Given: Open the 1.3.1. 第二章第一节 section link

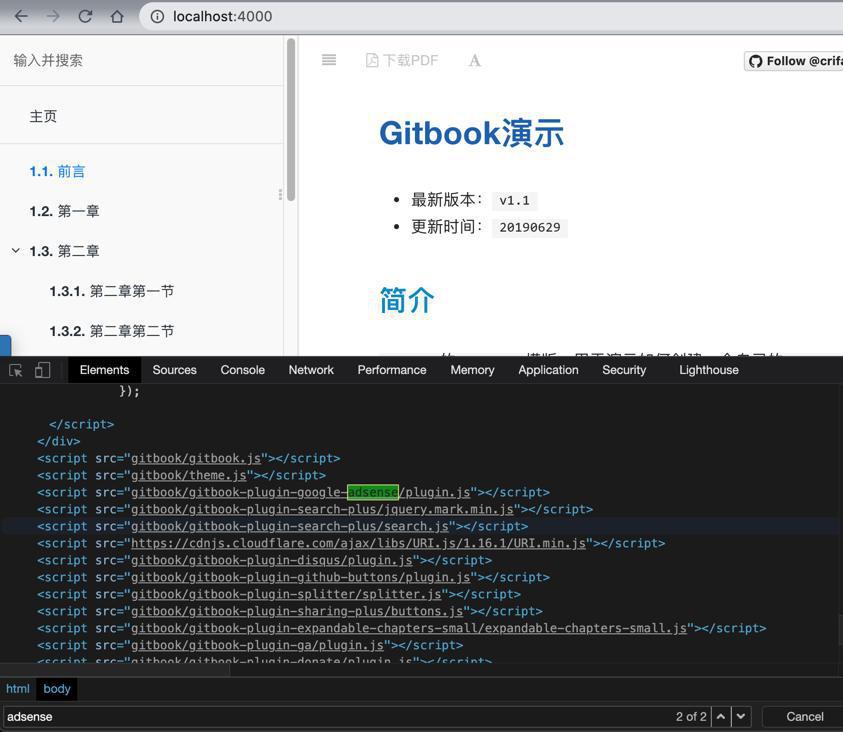Looking at the screenshot, I should pos(112,291).
